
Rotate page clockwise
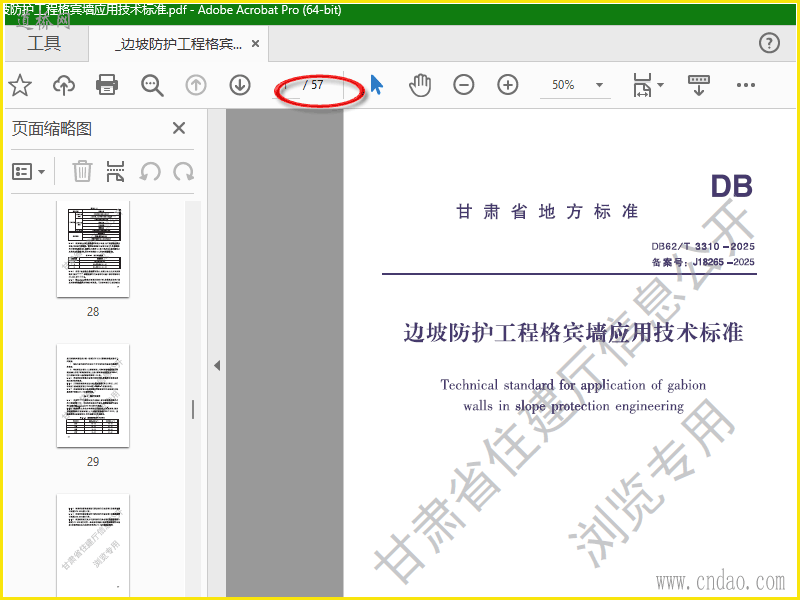pyautogui.click(x=184, y=171)
